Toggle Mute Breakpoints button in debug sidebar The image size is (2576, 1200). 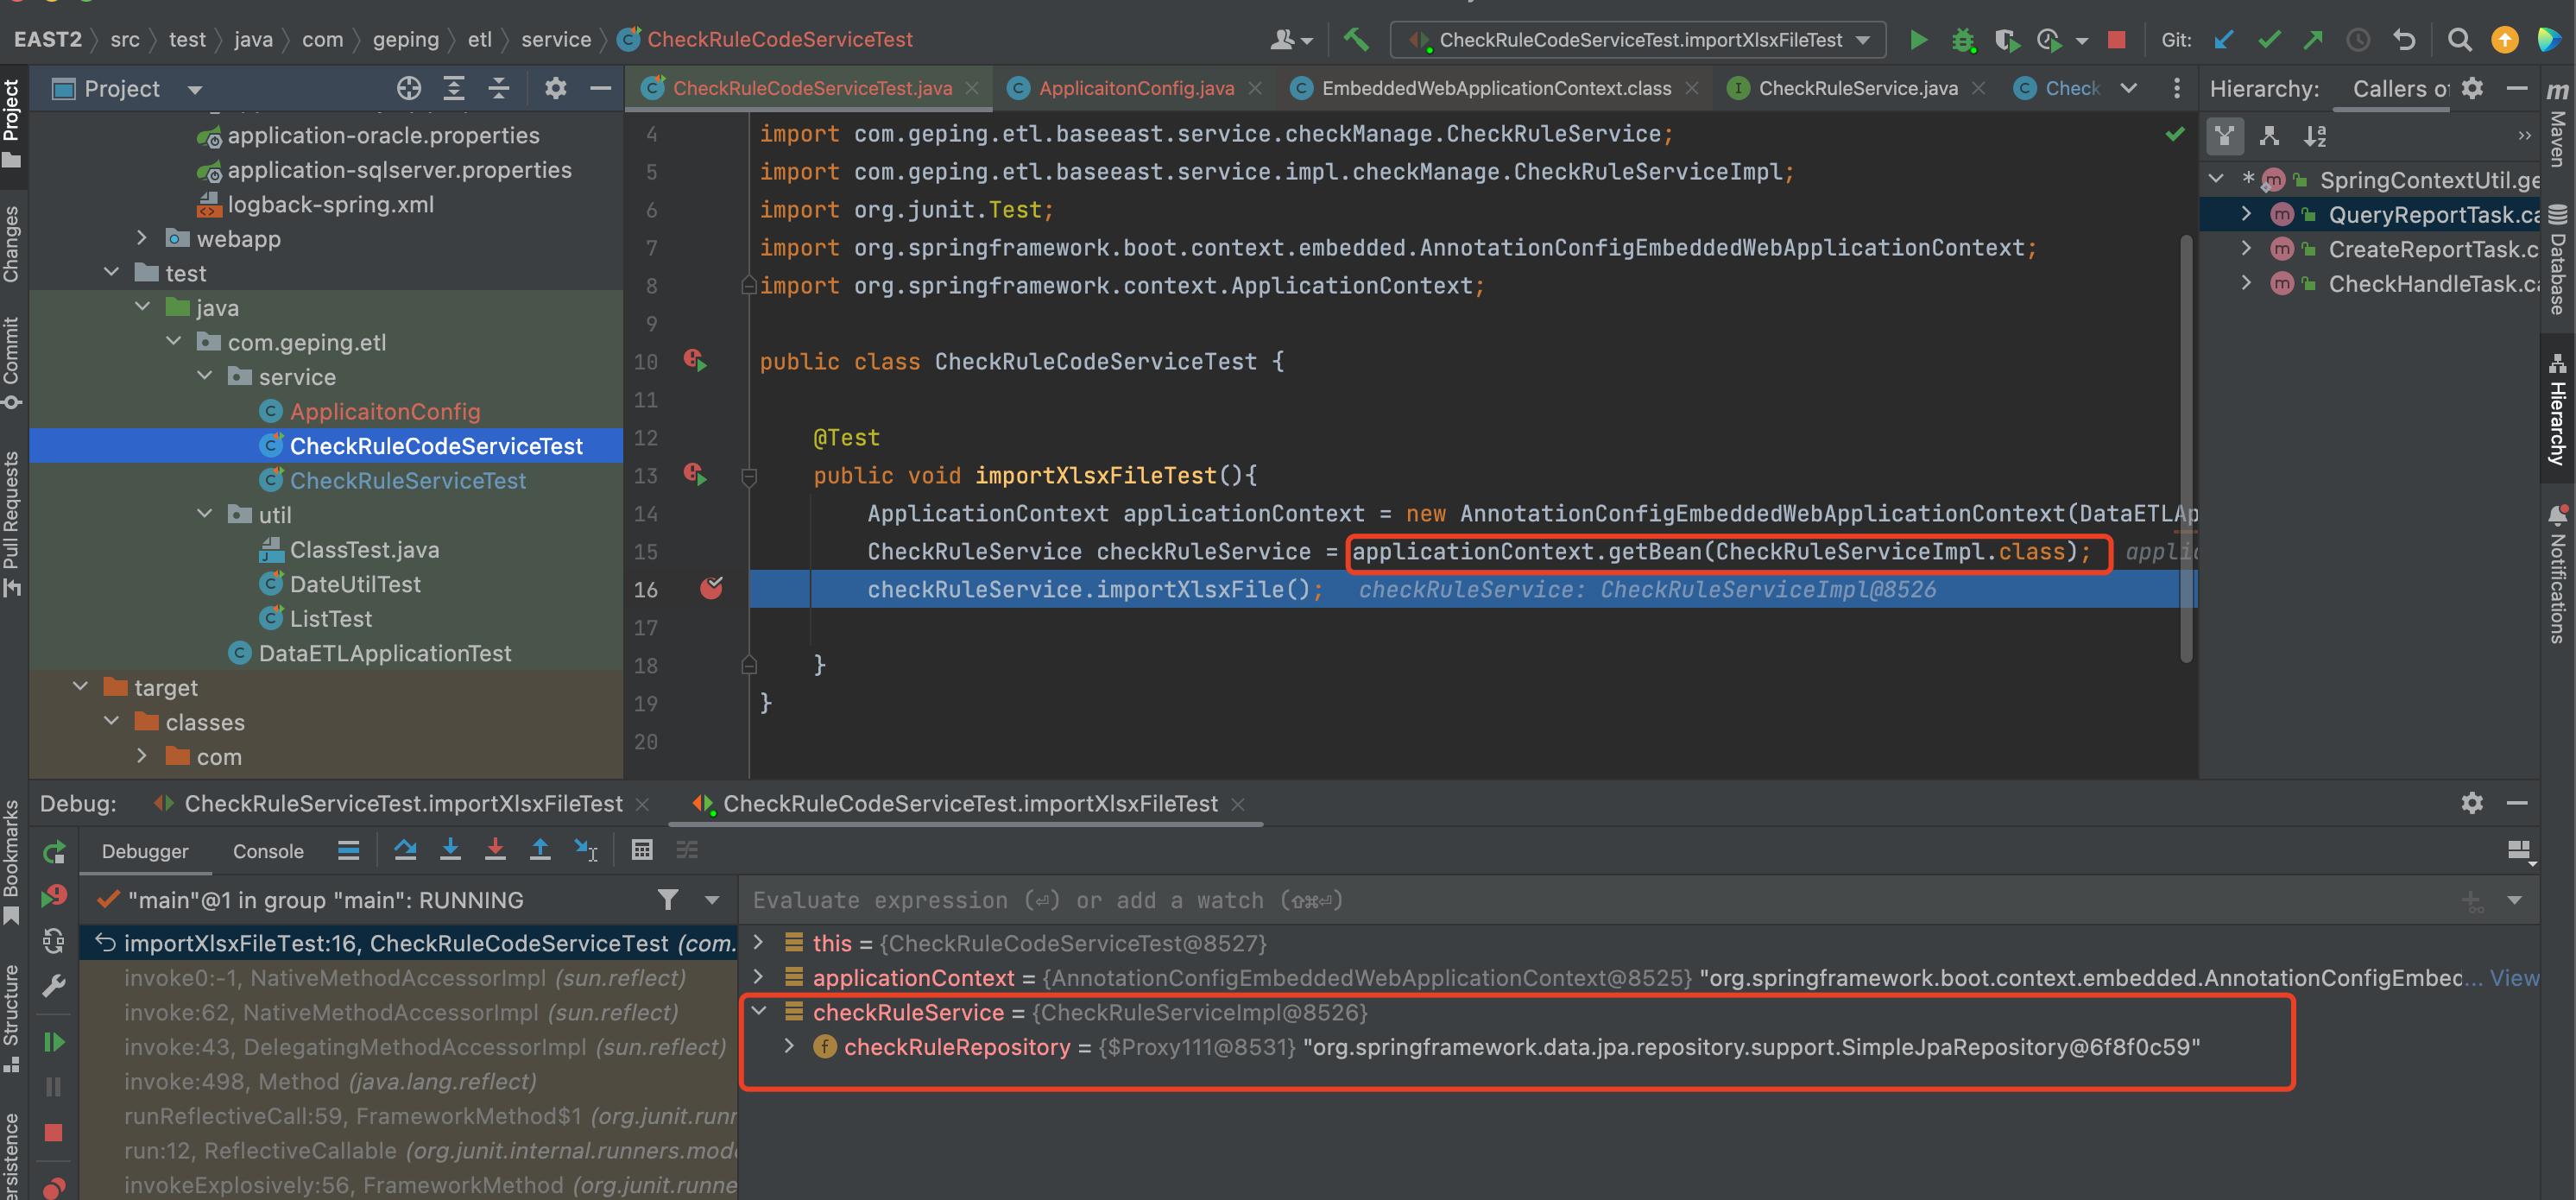[54, 1187]
